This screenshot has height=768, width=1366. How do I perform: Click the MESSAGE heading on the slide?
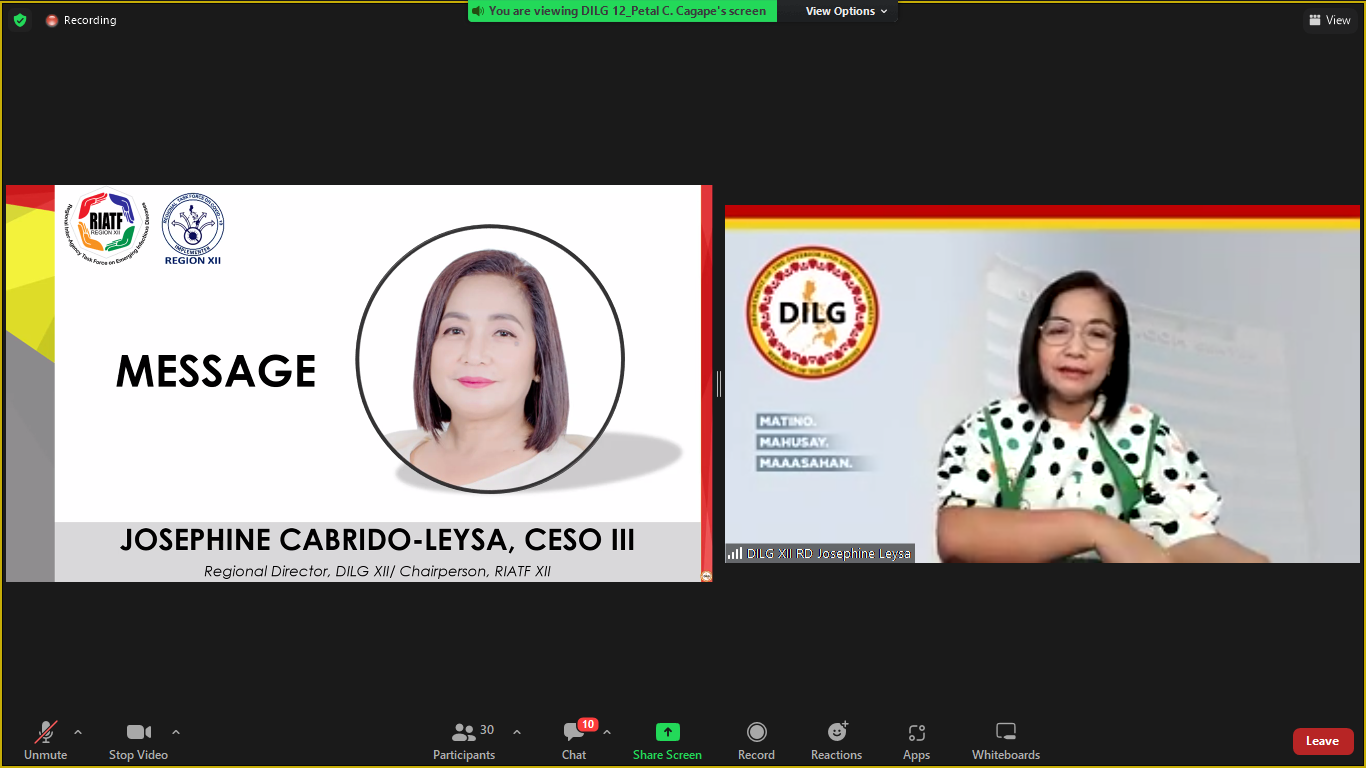(216, 371)
